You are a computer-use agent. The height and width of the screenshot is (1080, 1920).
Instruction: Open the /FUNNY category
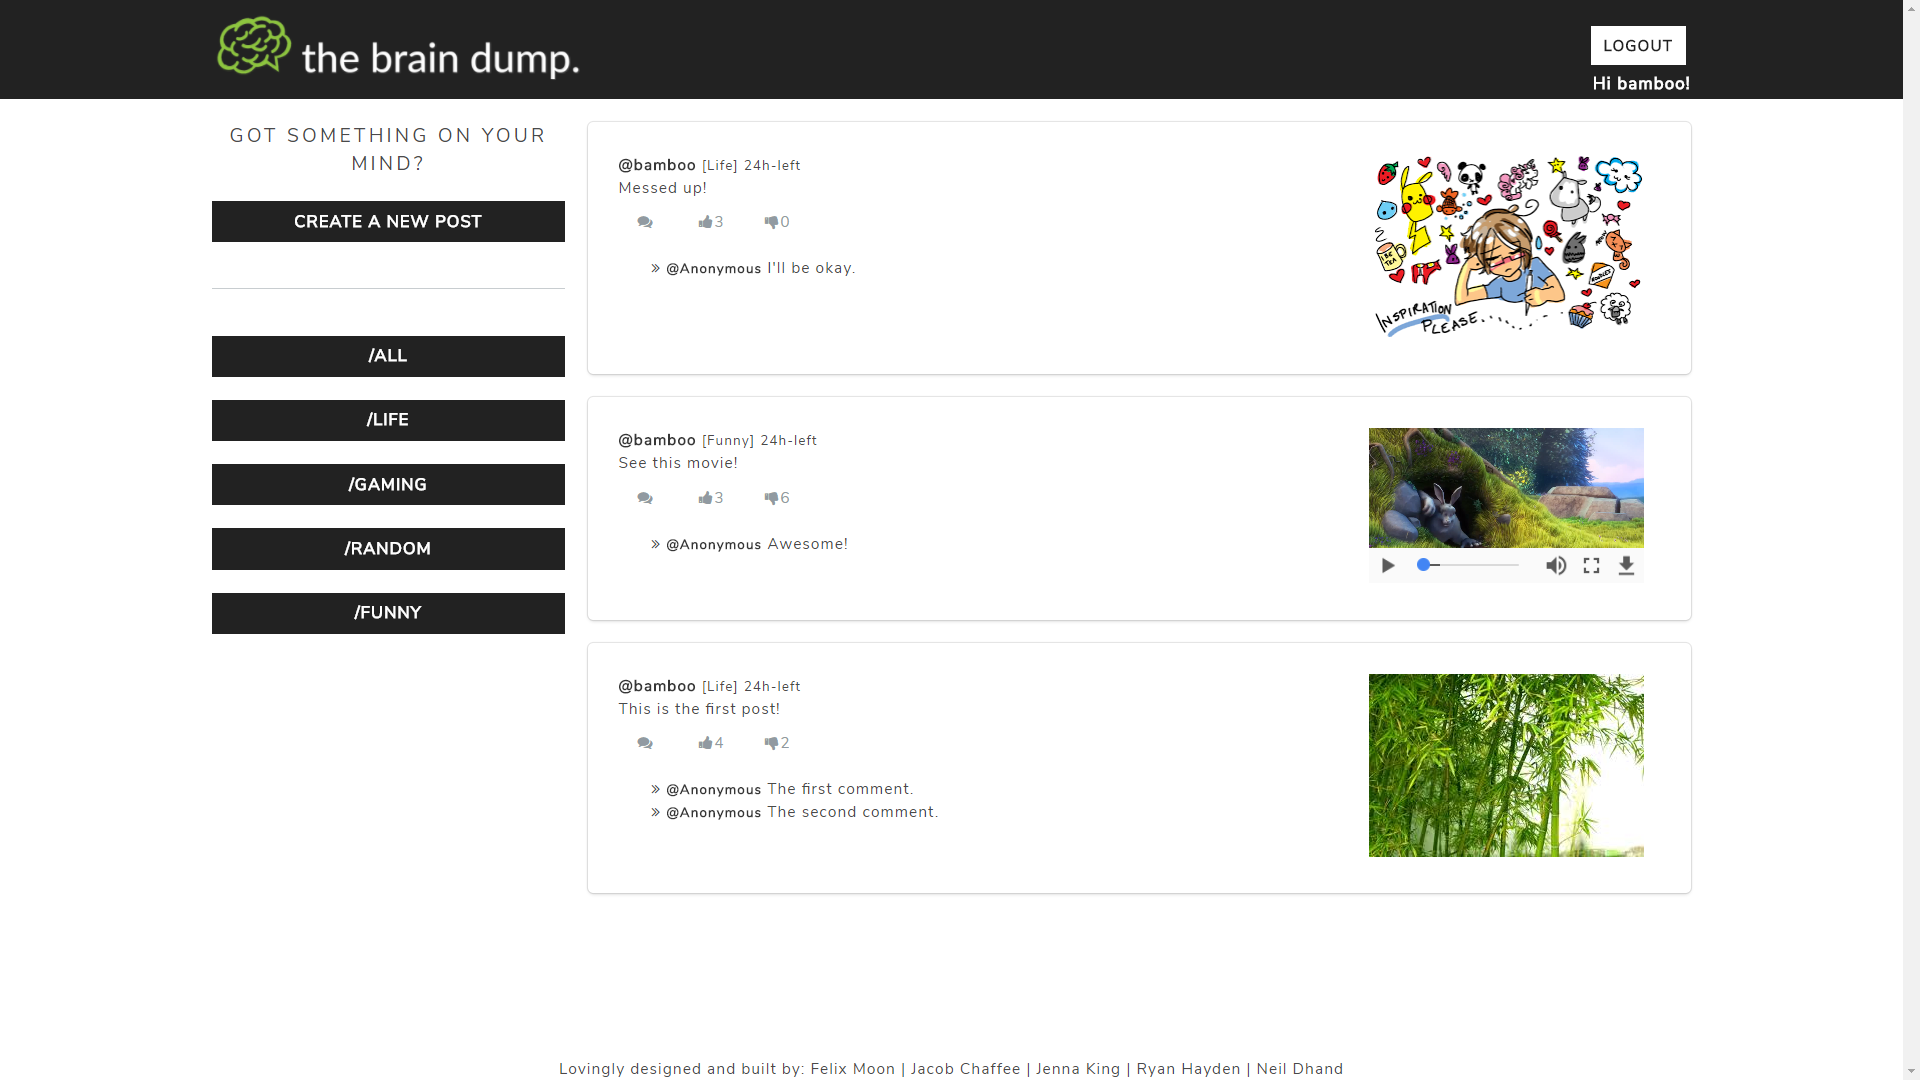(388, 613)
